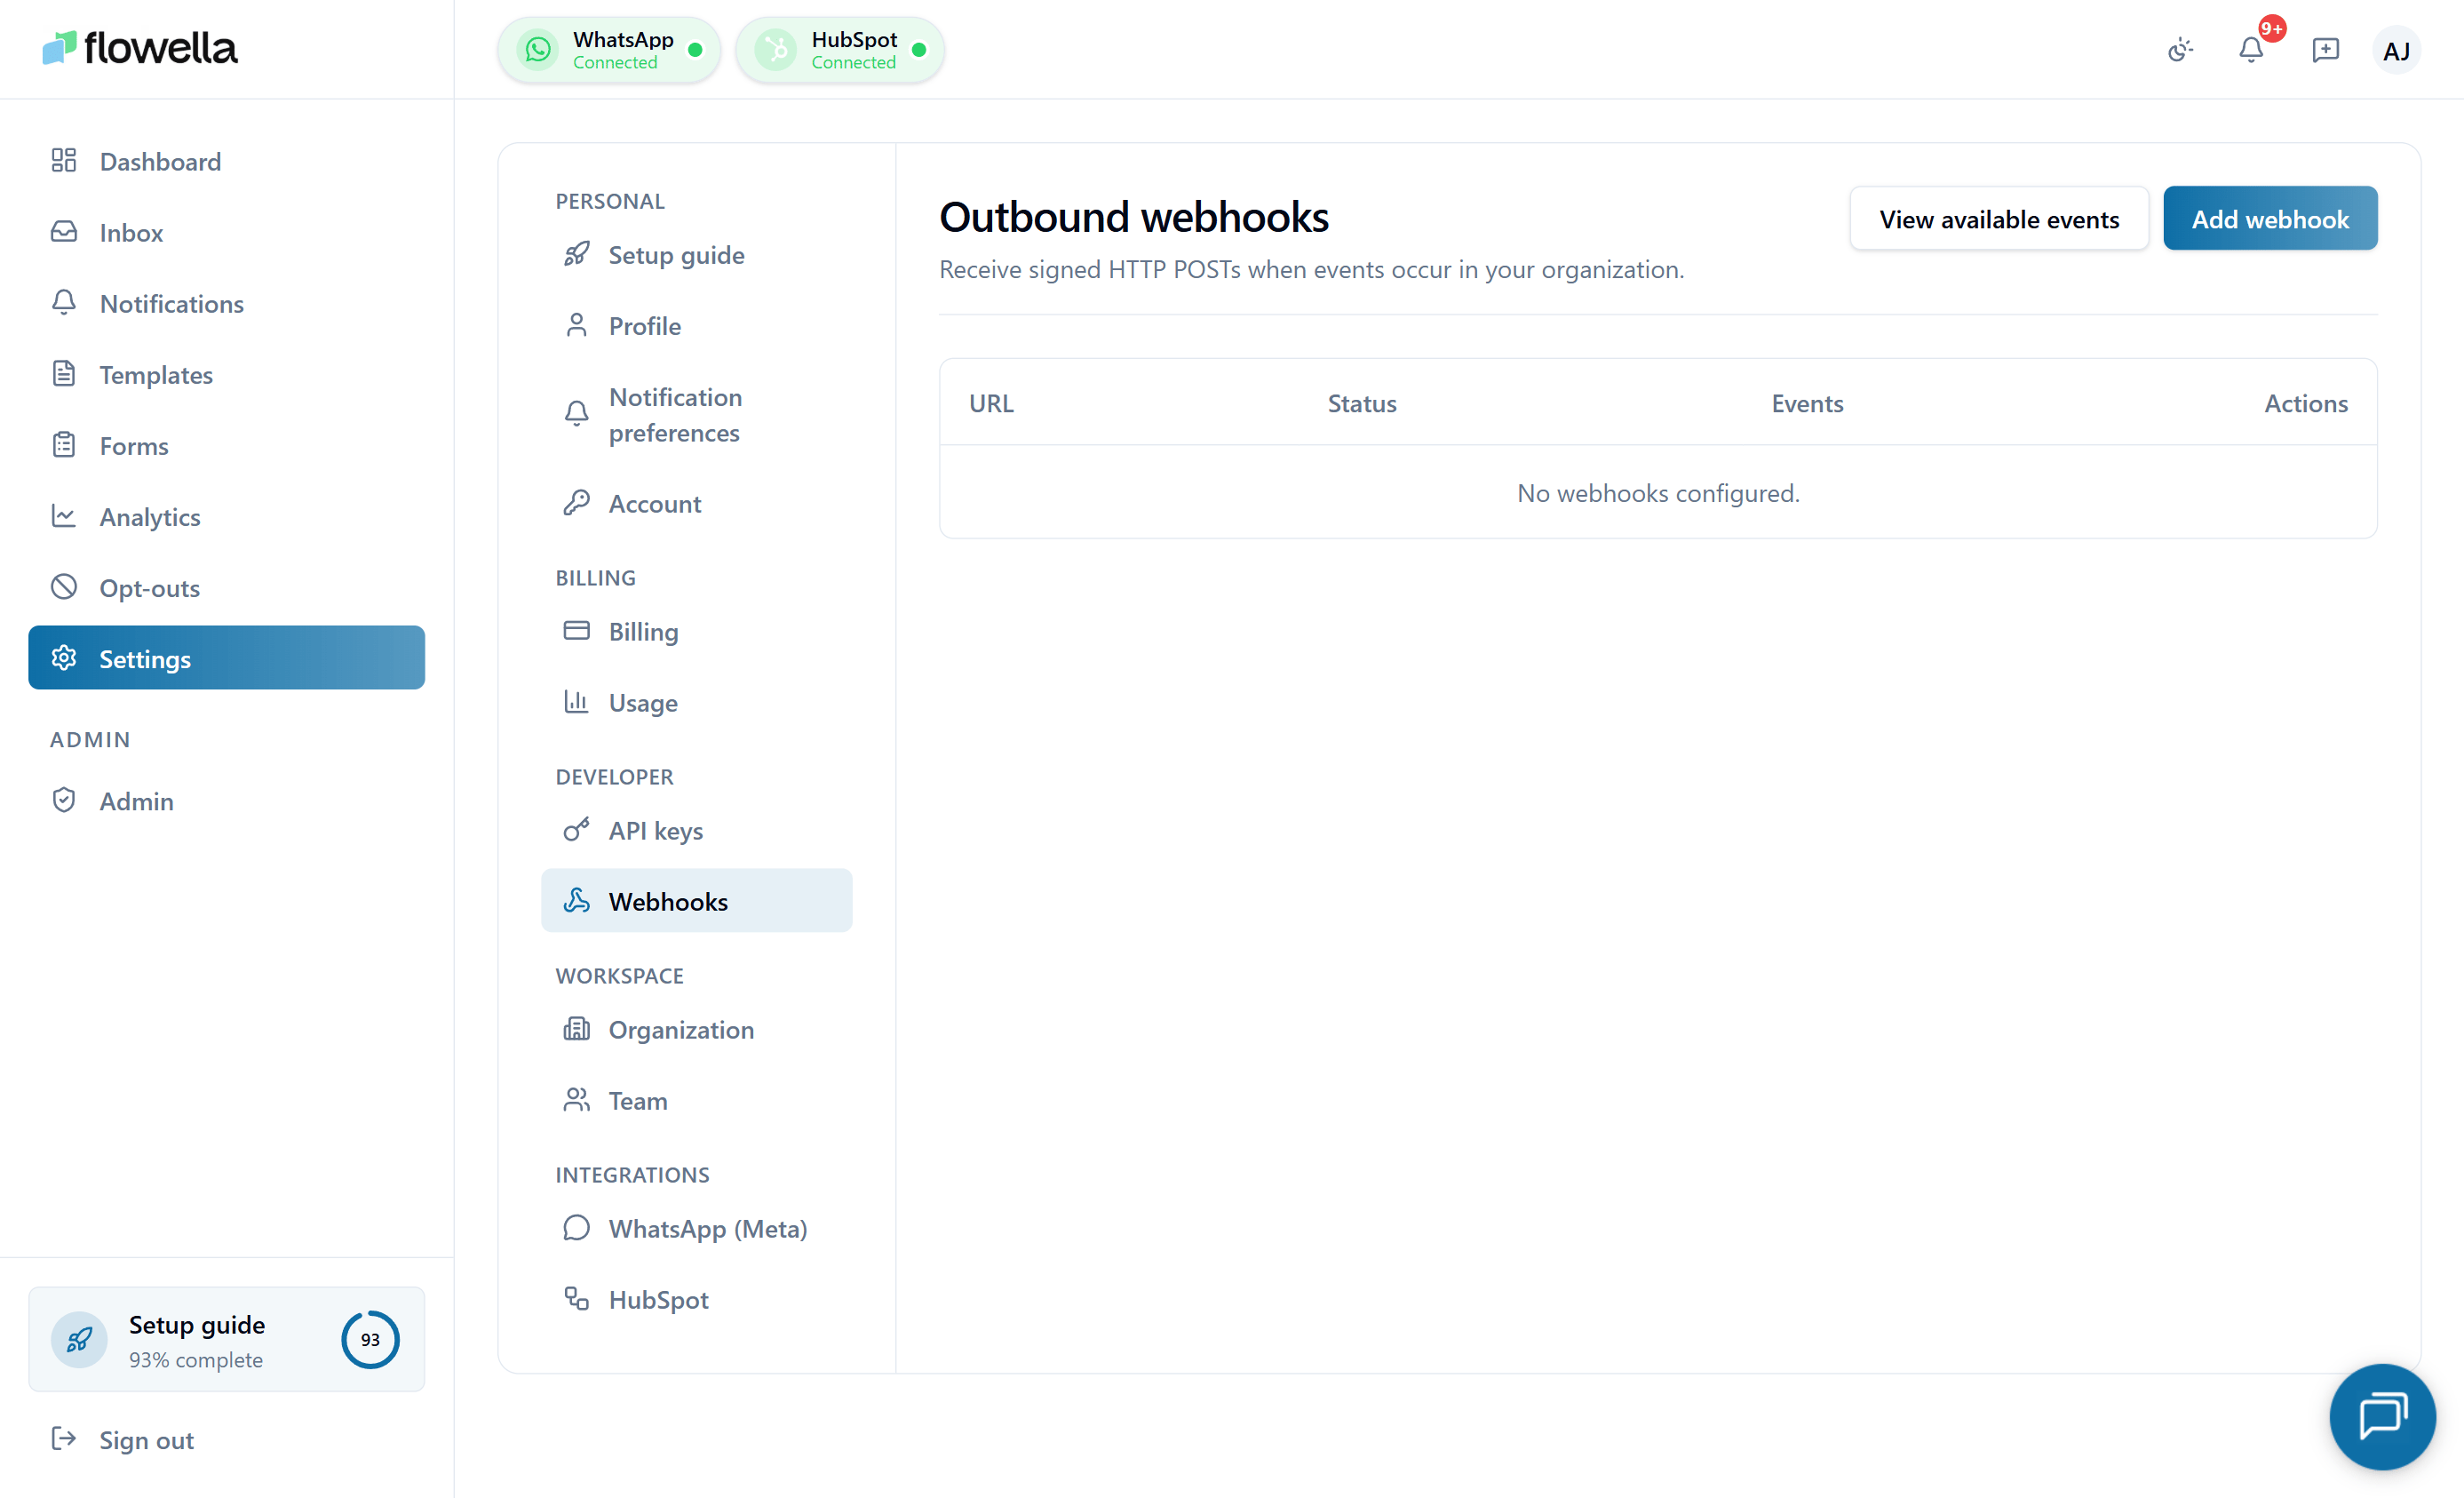Viewport: 2464px width, 1498px height.
Task: Click the Events column header
Action: [1806, 403]
